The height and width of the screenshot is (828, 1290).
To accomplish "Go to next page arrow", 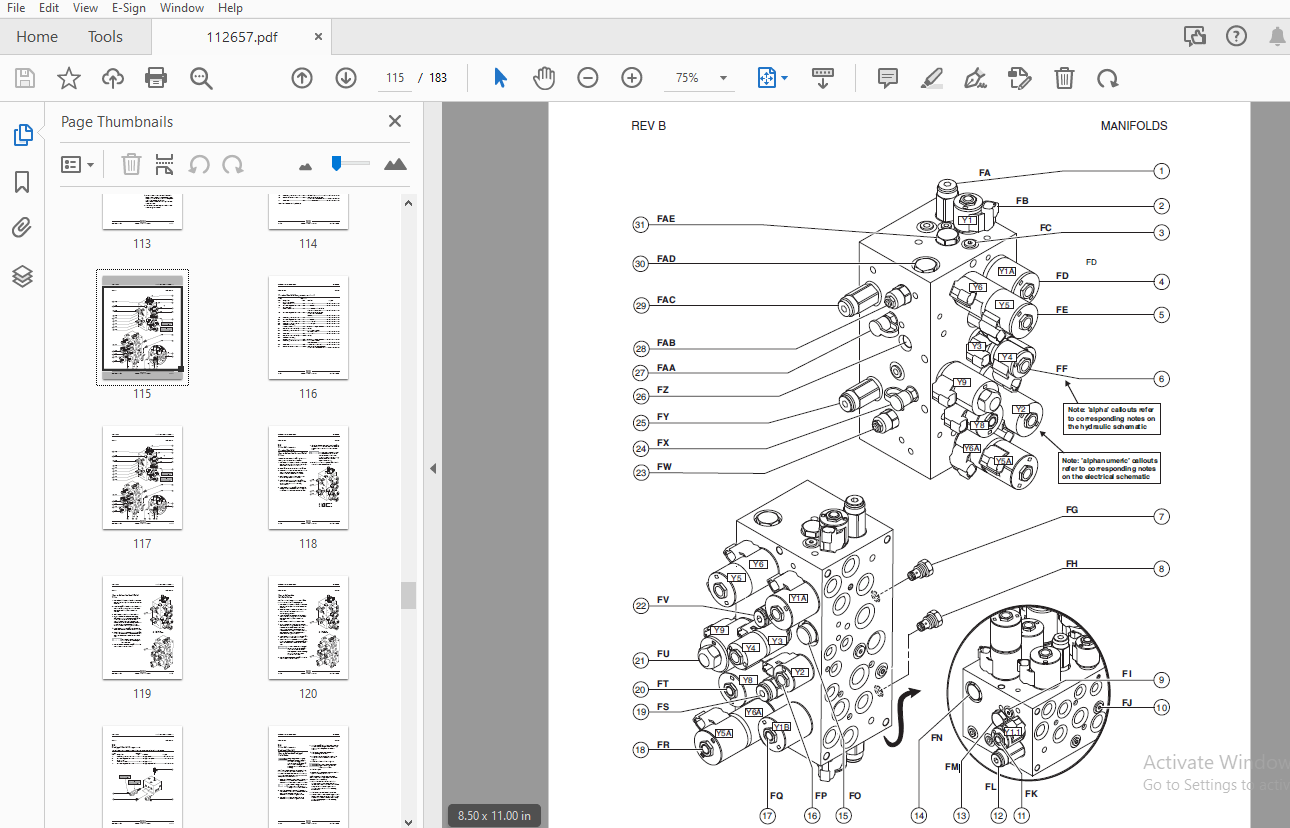I will (346, 78).
